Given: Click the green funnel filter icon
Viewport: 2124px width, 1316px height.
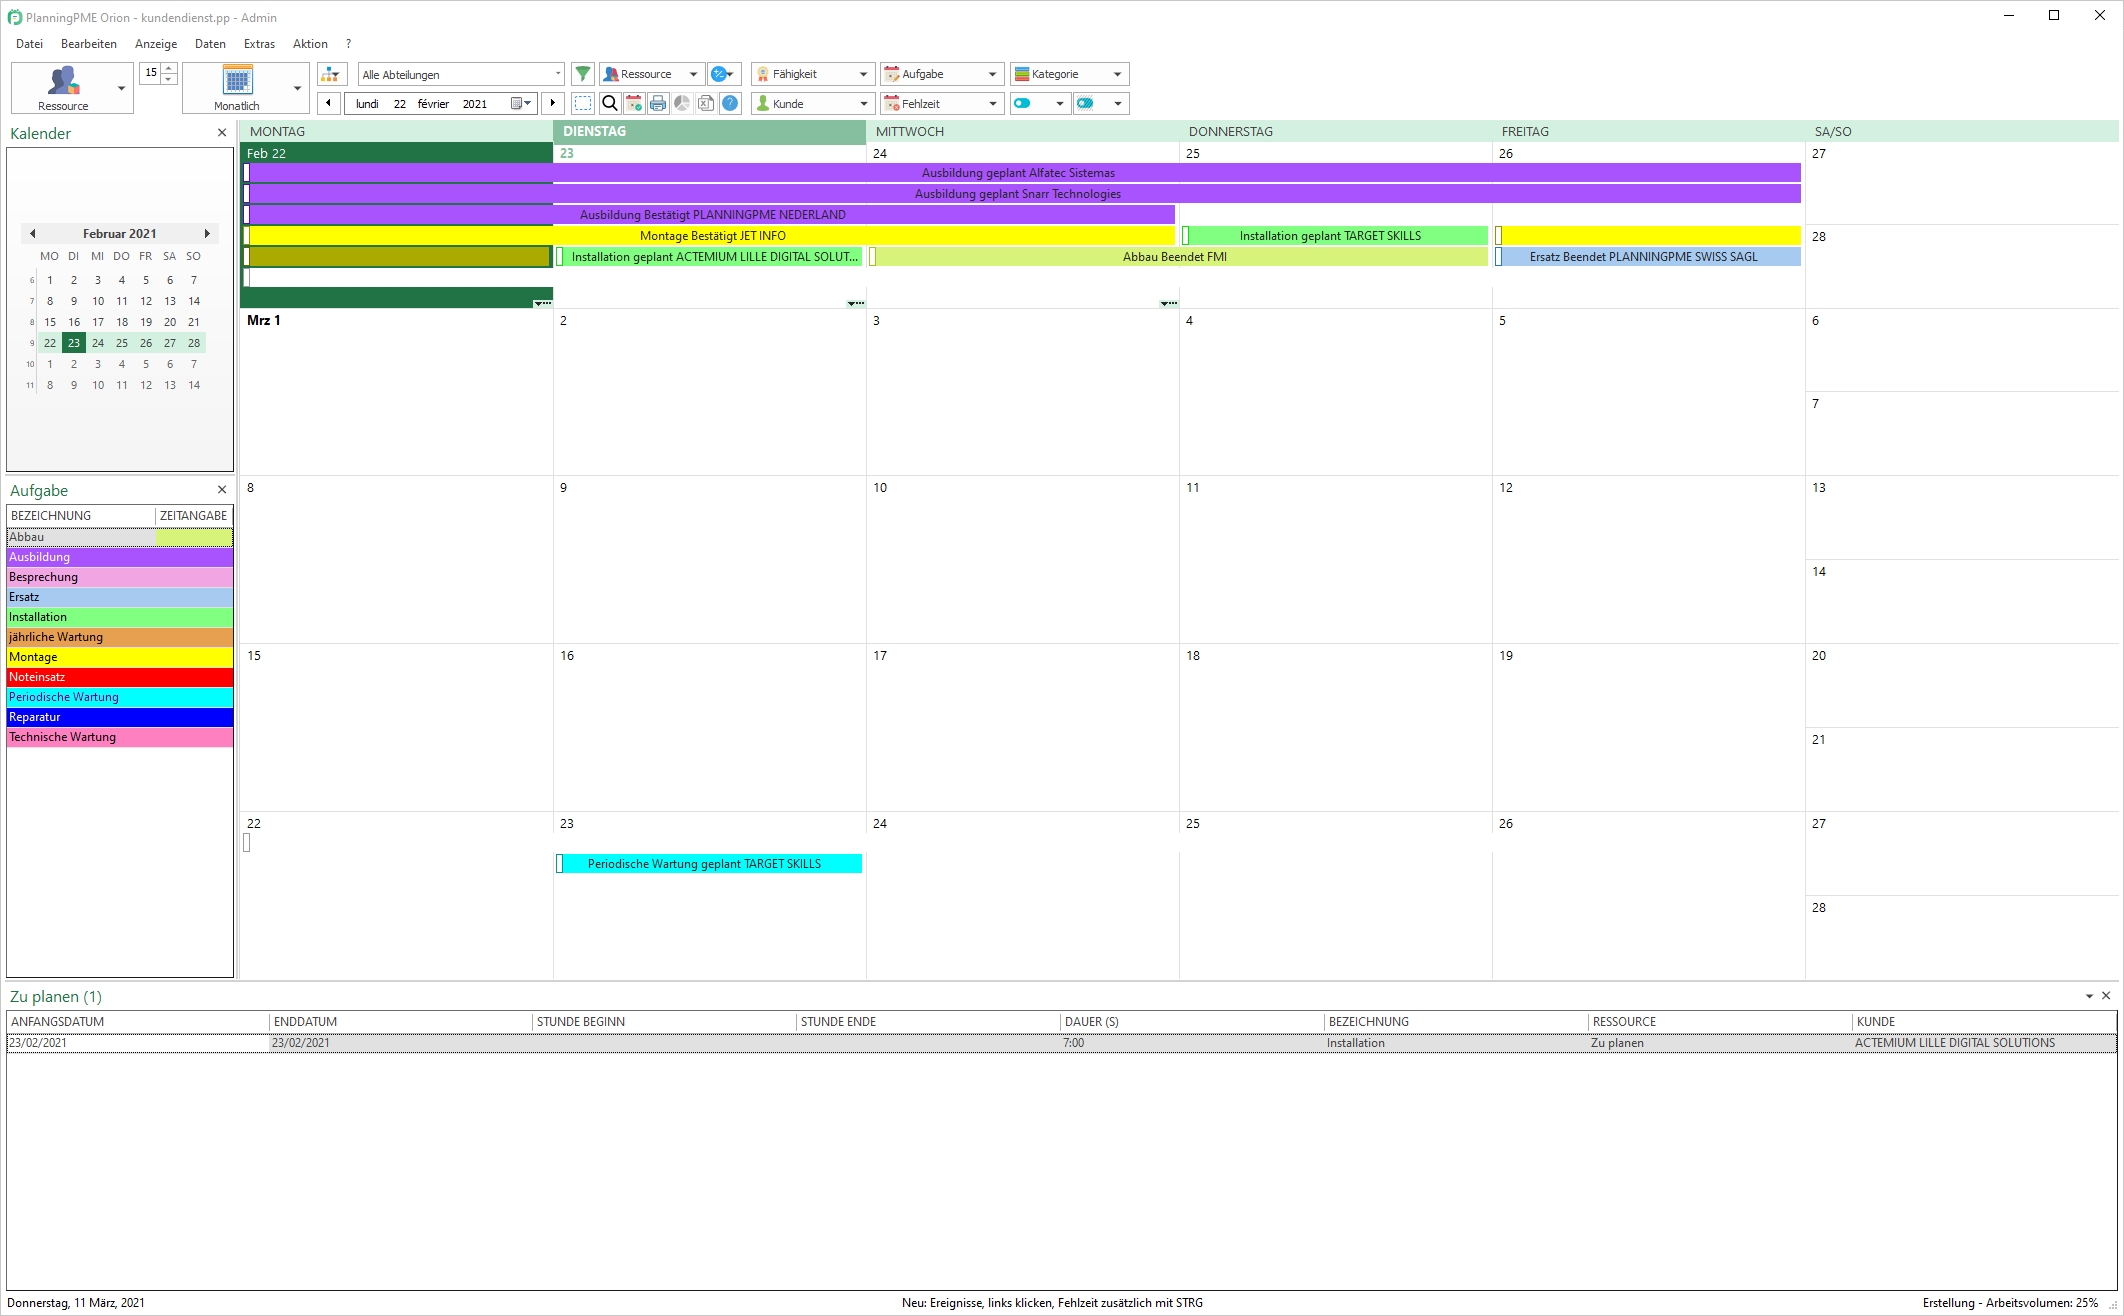Looking at the screenshot, I should (583, 74).
